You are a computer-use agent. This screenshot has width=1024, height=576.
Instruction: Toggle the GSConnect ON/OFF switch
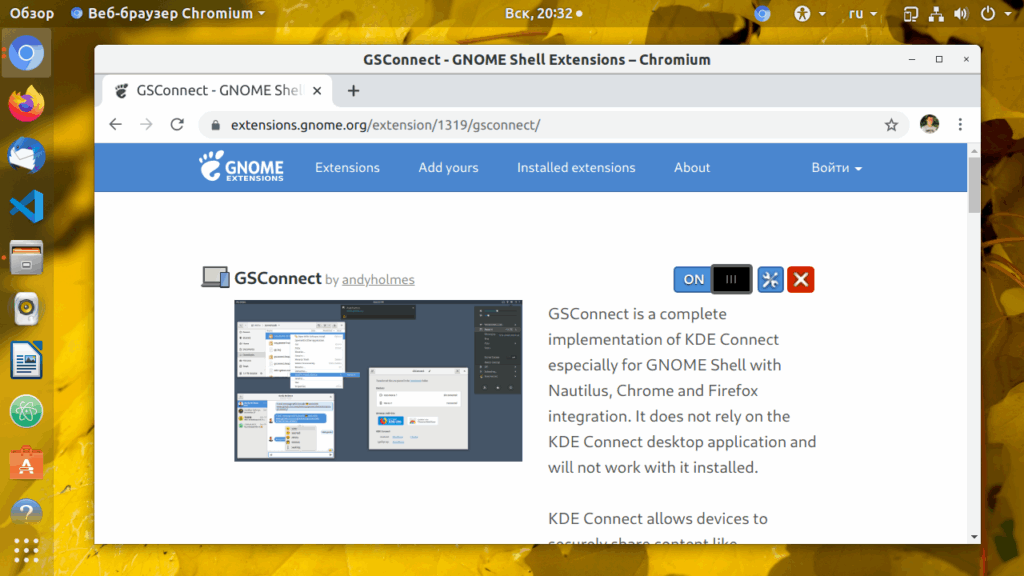[712, 280]
